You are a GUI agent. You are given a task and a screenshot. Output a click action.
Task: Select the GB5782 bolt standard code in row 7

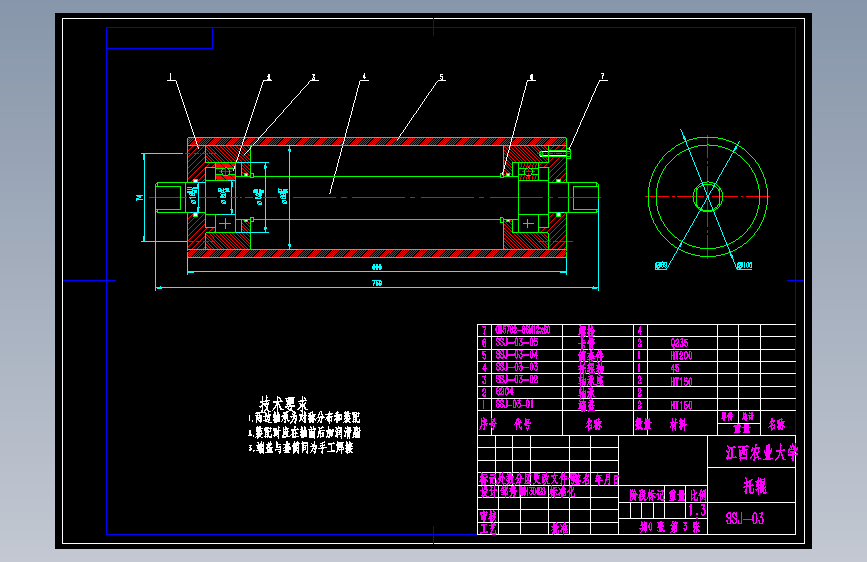pyautogui.click(x=523, y=330)
